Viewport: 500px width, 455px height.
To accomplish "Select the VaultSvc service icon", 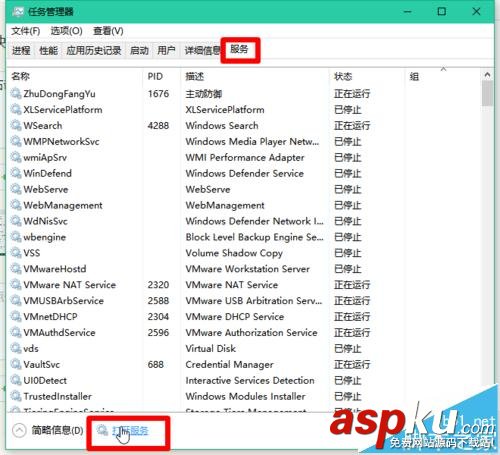I will (16, 364).
